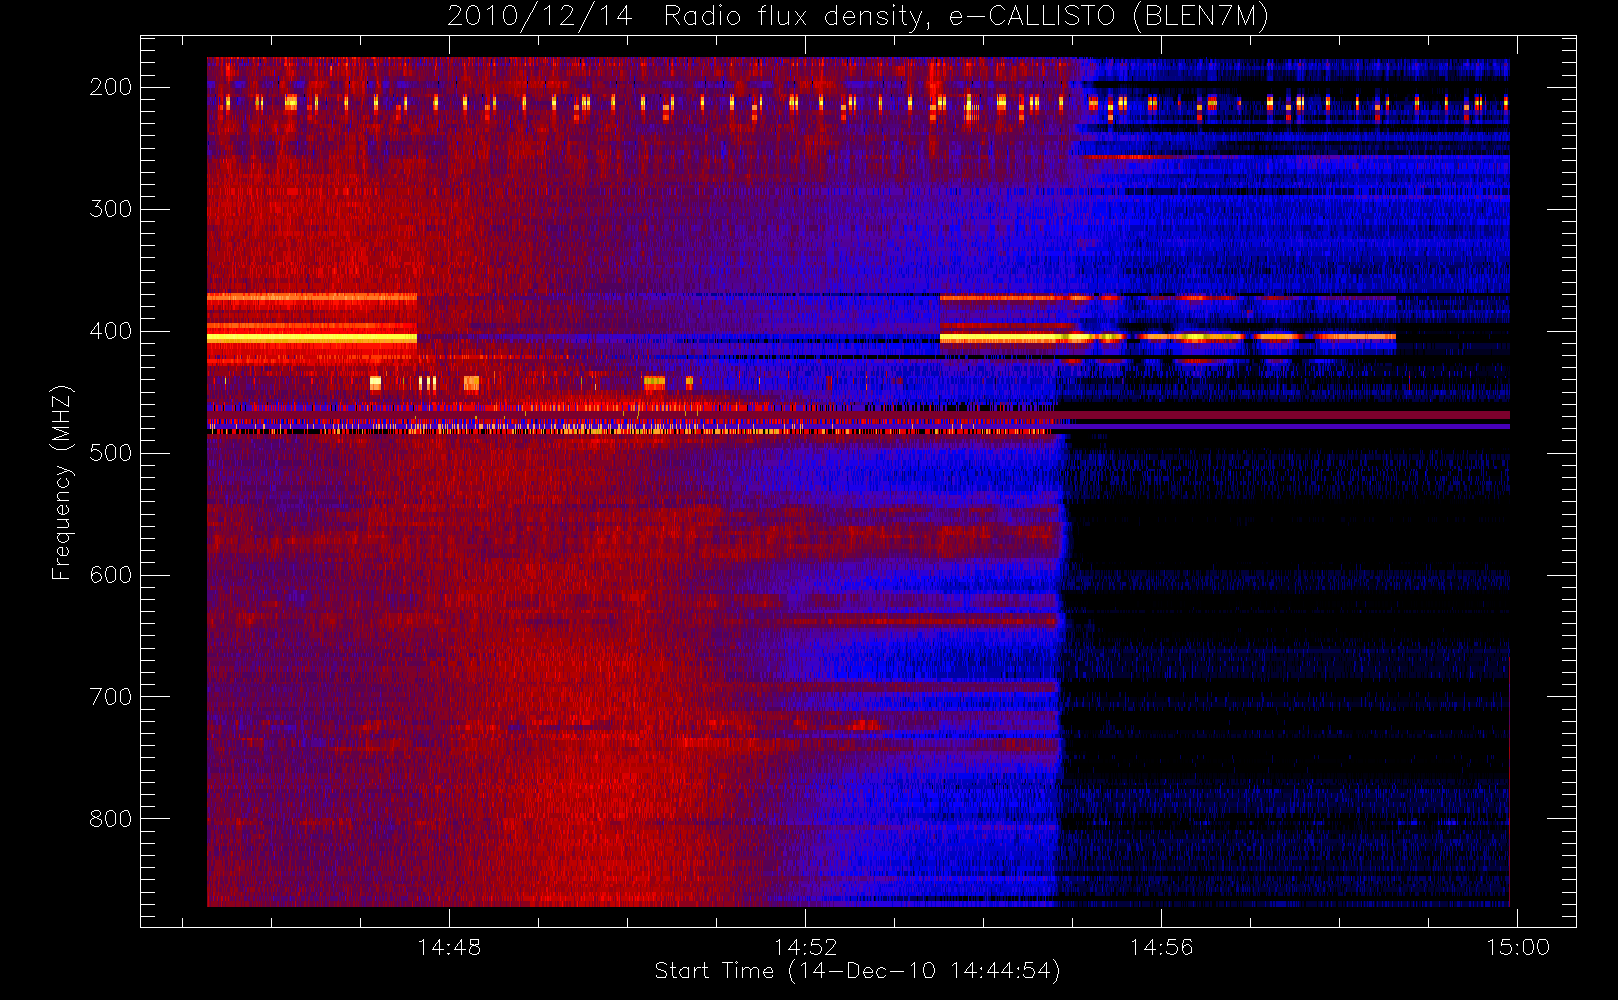Click the 14:48 time tick label
Screen dimensions: 1618x1000
449,947
